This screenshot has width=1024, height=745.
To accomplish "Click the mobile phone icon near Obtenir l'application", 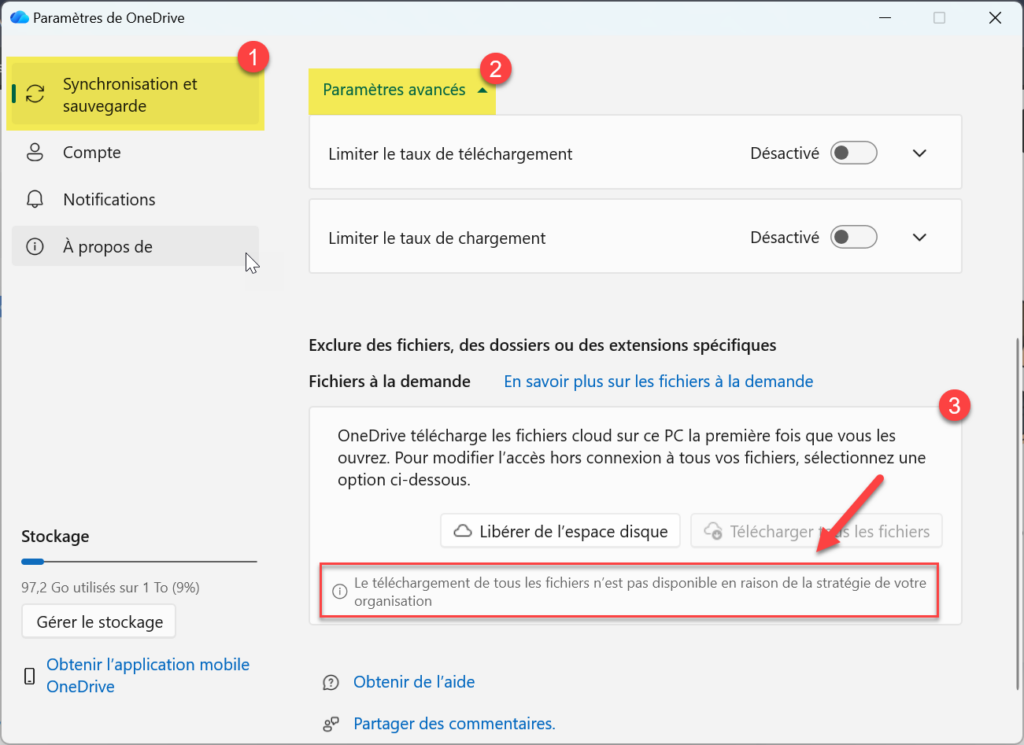I will tap(30, 676).
